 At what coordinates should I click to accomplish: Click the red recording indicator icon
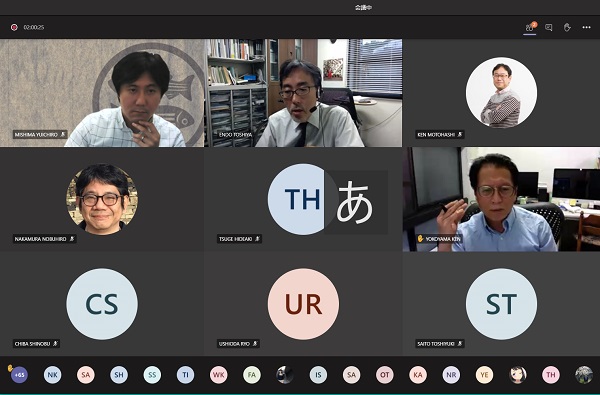[x=14, y=28]
